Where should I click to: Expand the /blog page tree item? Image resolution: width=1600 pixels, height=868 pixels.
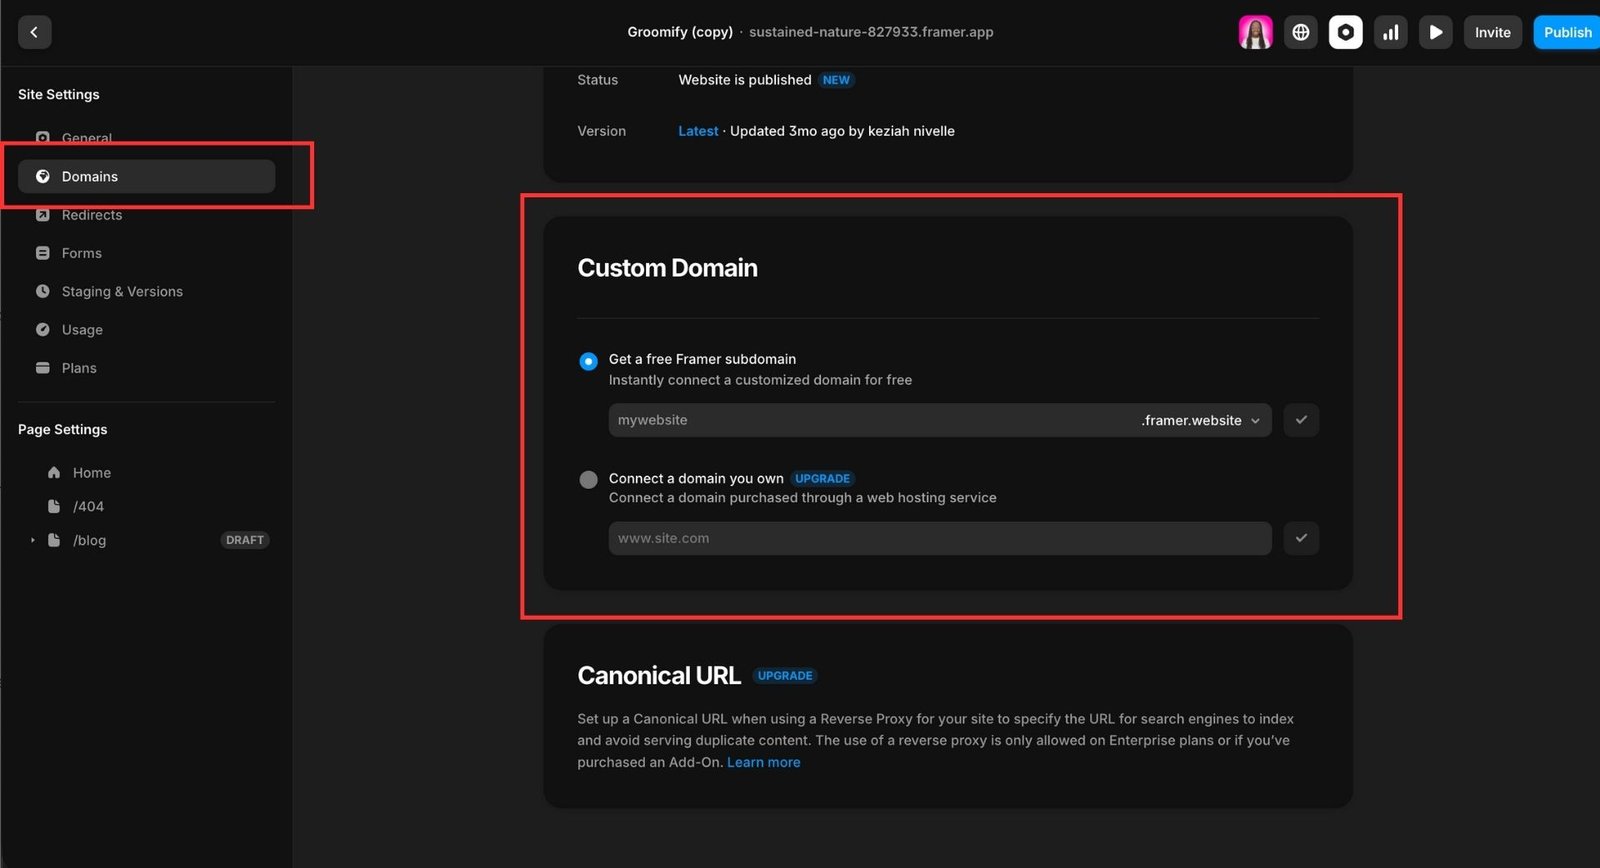[32, 540]
